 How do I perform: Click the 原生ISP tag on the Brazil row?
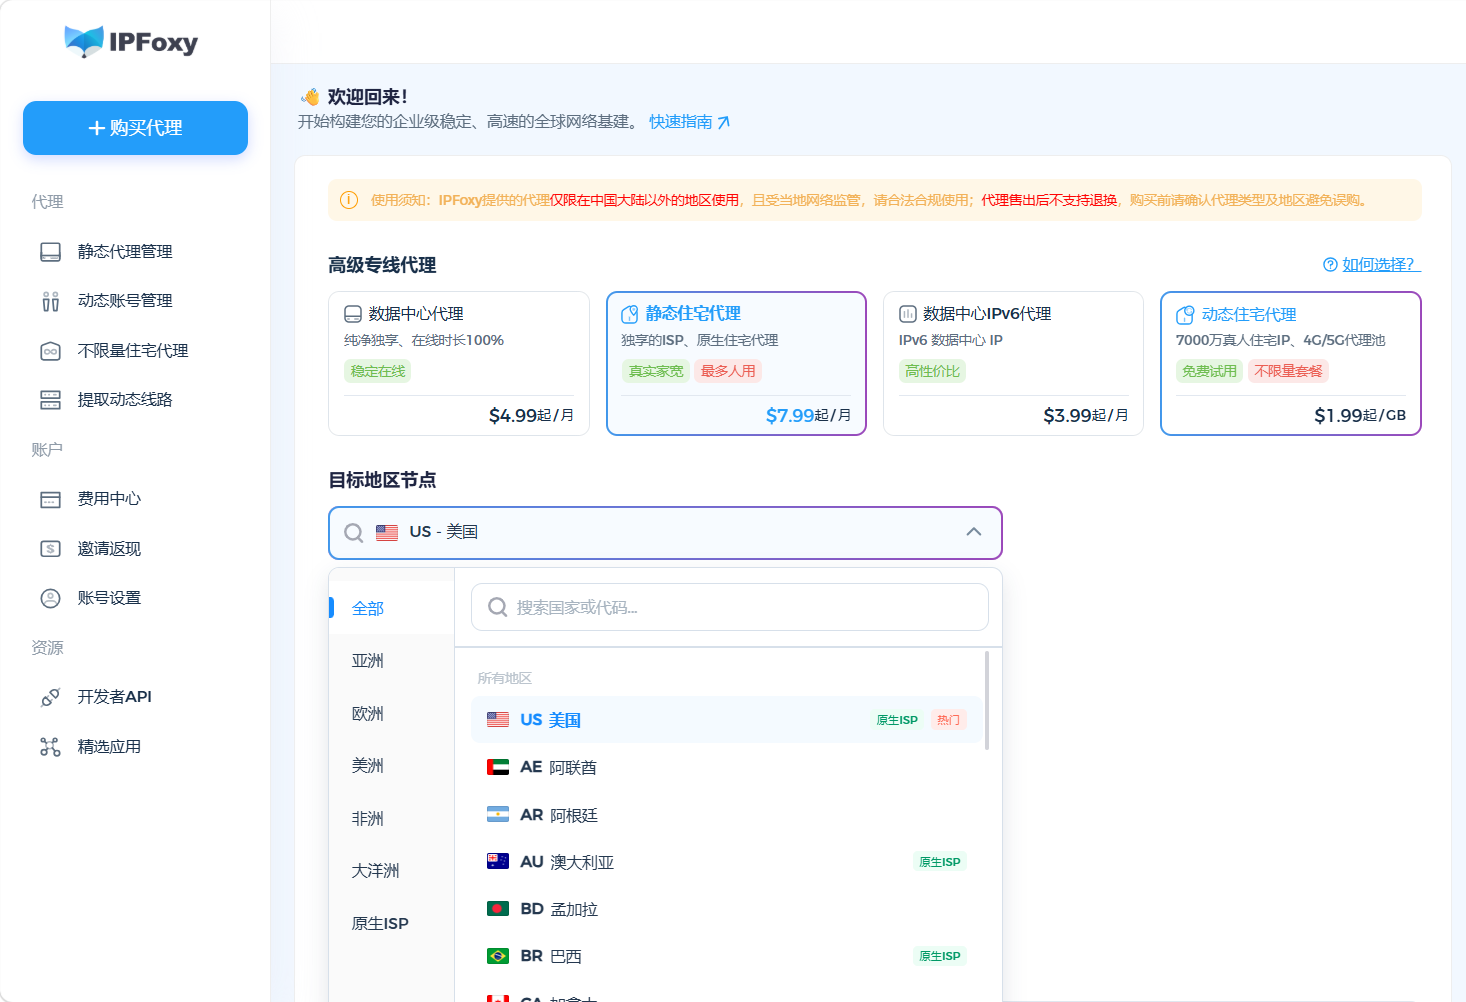point(940,956)
